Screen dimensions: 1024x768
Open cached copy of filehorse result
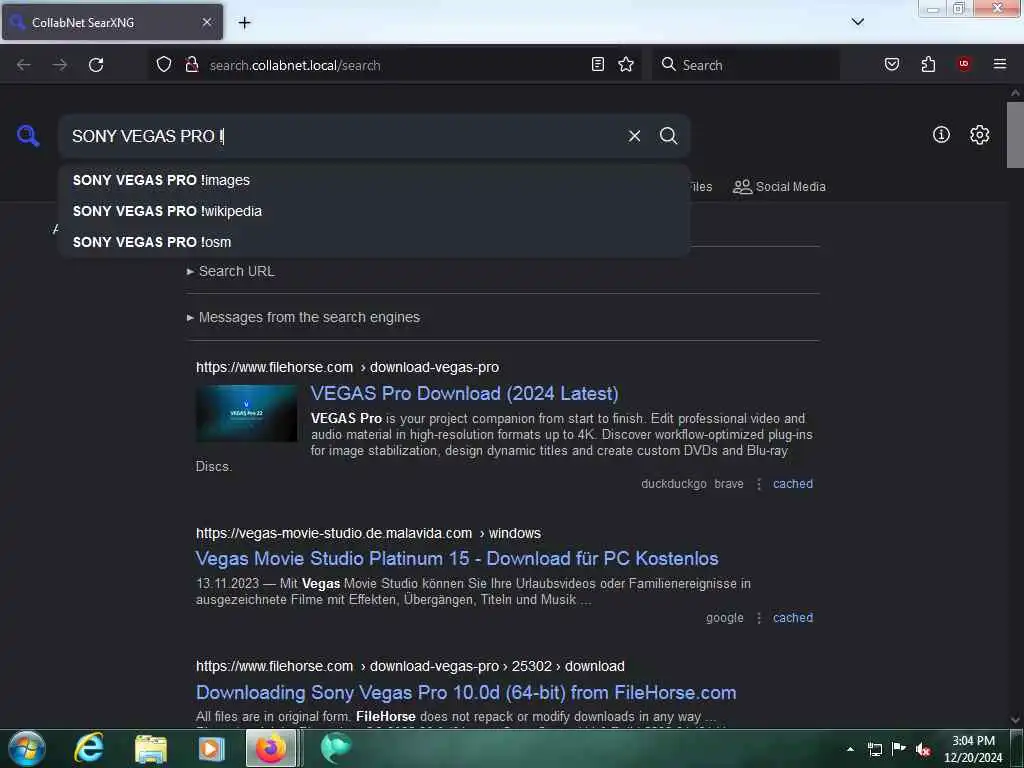point(793,484)
